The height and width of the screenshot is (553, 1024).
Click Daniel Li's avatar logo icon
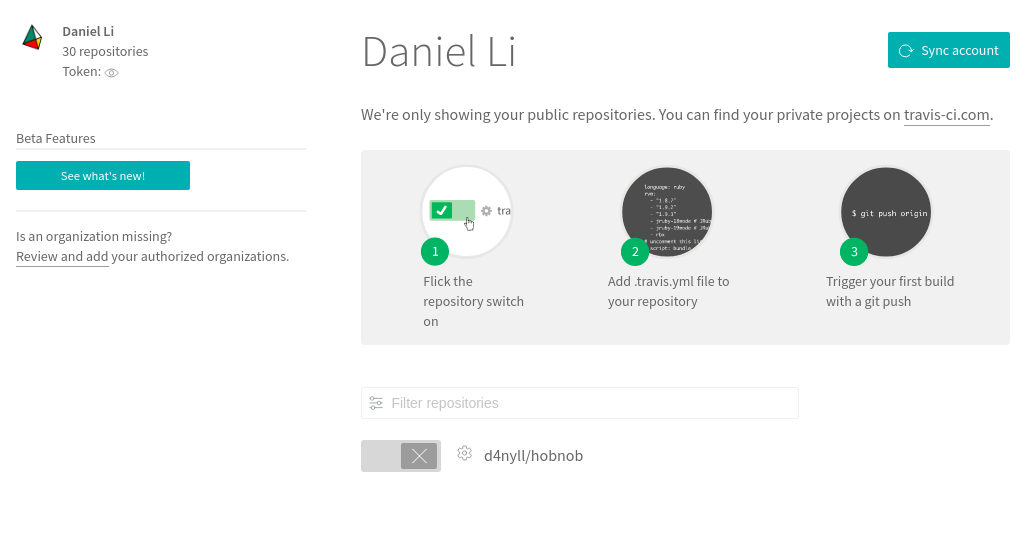coord(33,37)
